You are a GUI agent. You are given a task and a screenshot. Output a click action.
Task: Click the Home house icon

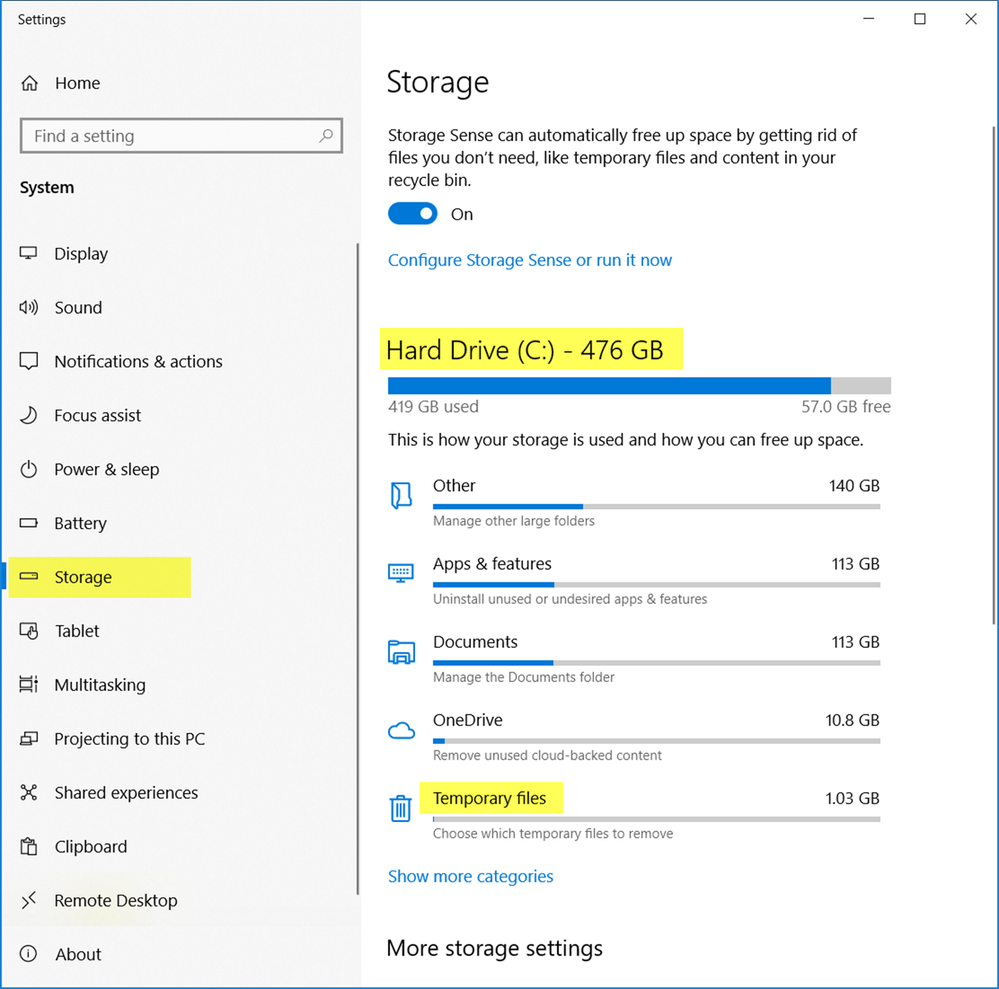pos(29,83)
